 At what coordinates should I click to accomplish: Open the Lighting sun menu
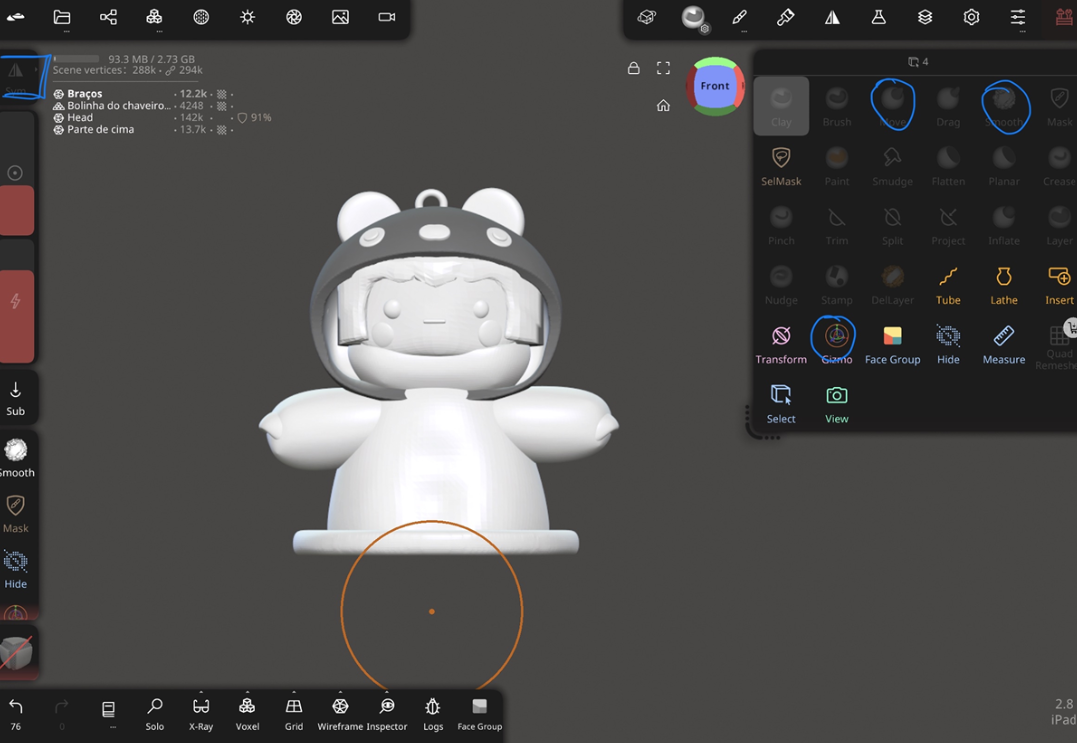click(247, 17)
